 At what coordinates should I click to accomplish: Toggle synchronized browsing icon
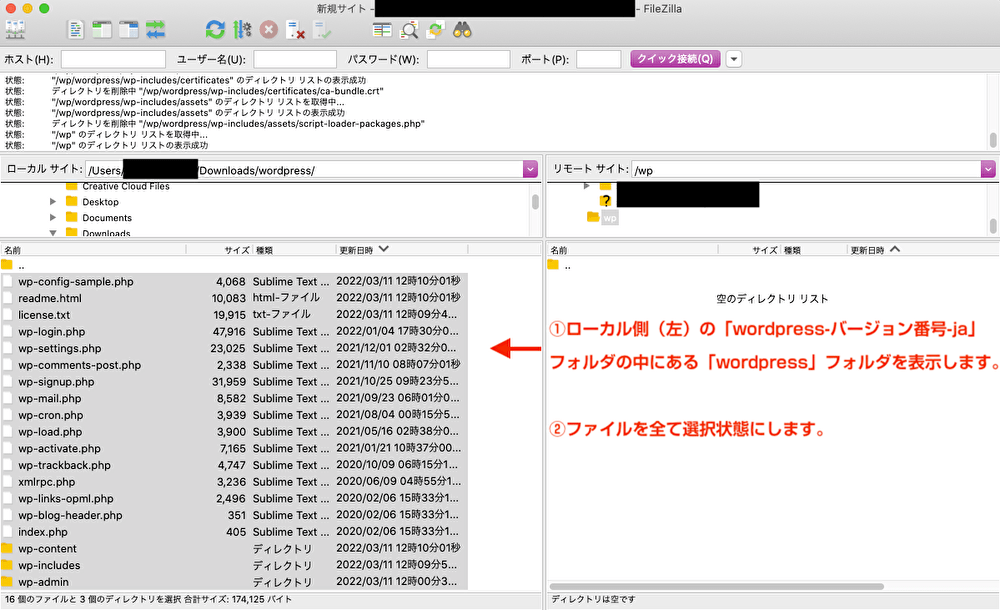point(436,29)
